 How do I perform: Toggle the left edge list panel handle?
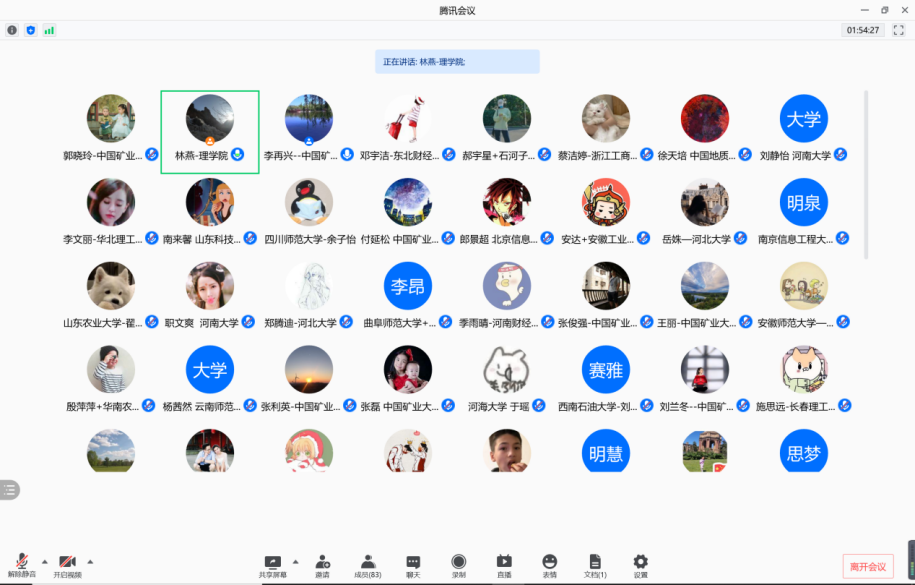[9, 489]
